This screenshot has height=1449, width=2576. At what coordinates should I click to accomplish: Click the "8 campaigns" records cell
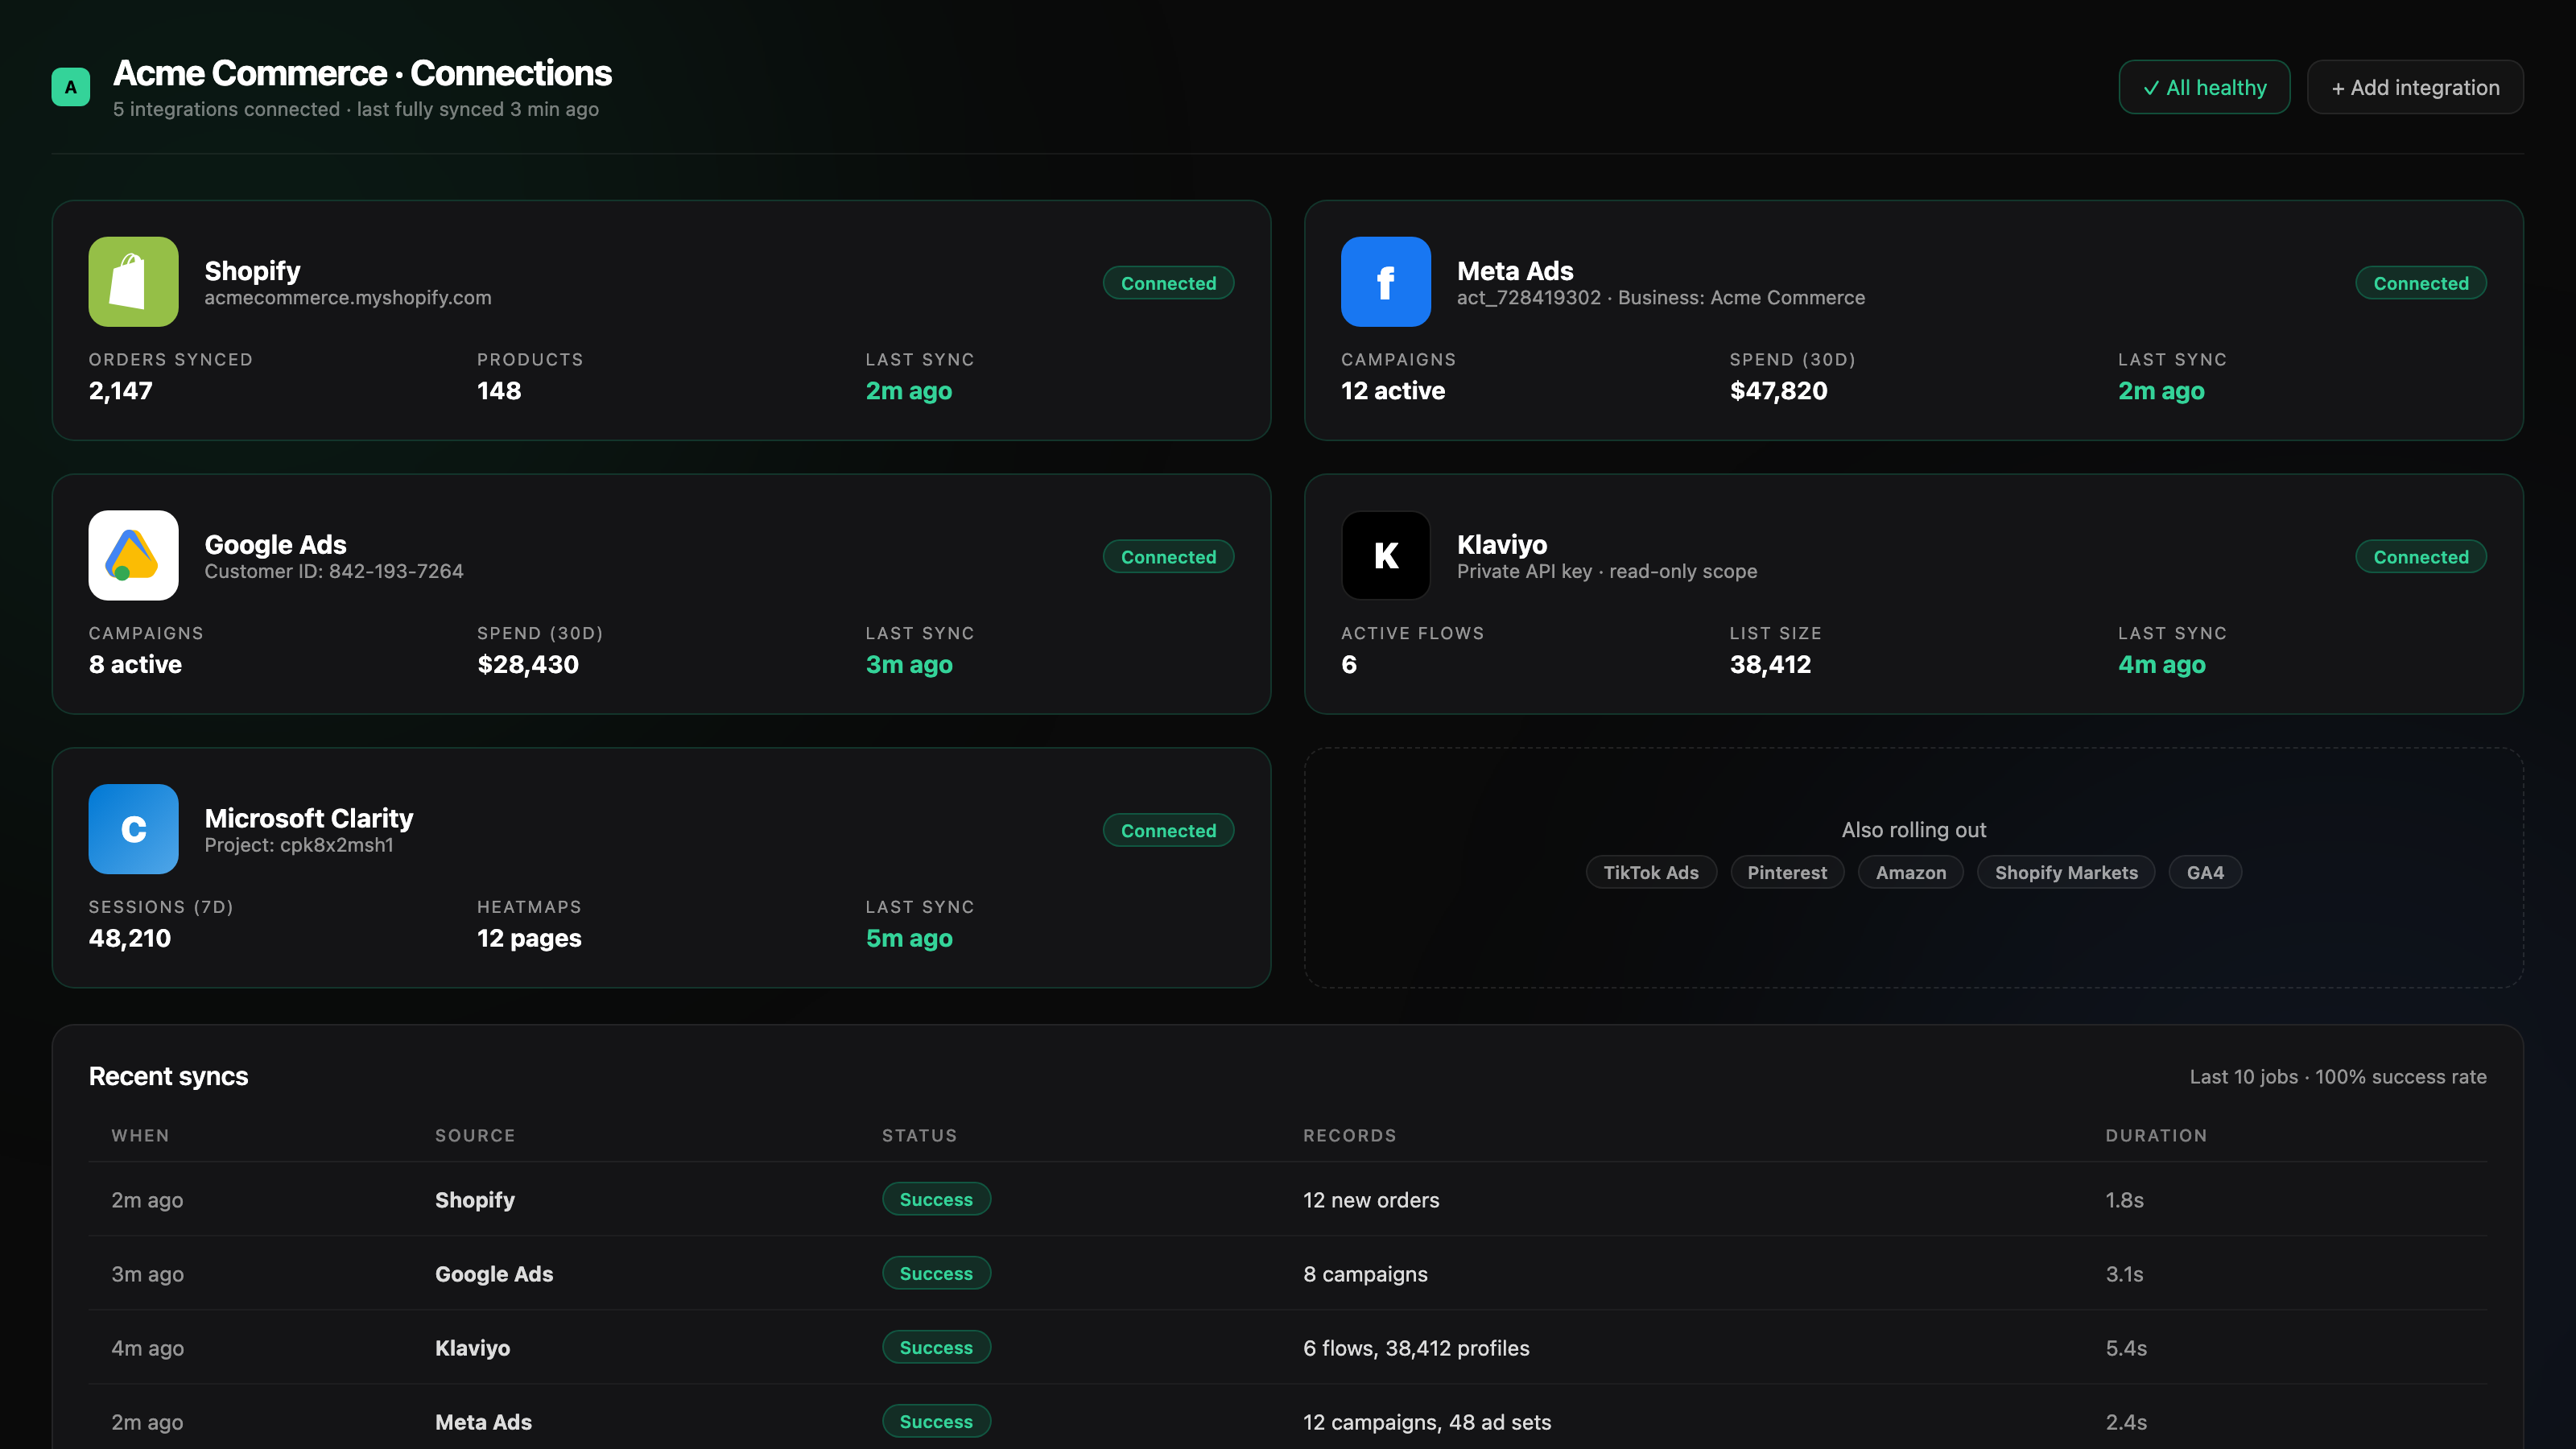click(x=1365, y=1274)
